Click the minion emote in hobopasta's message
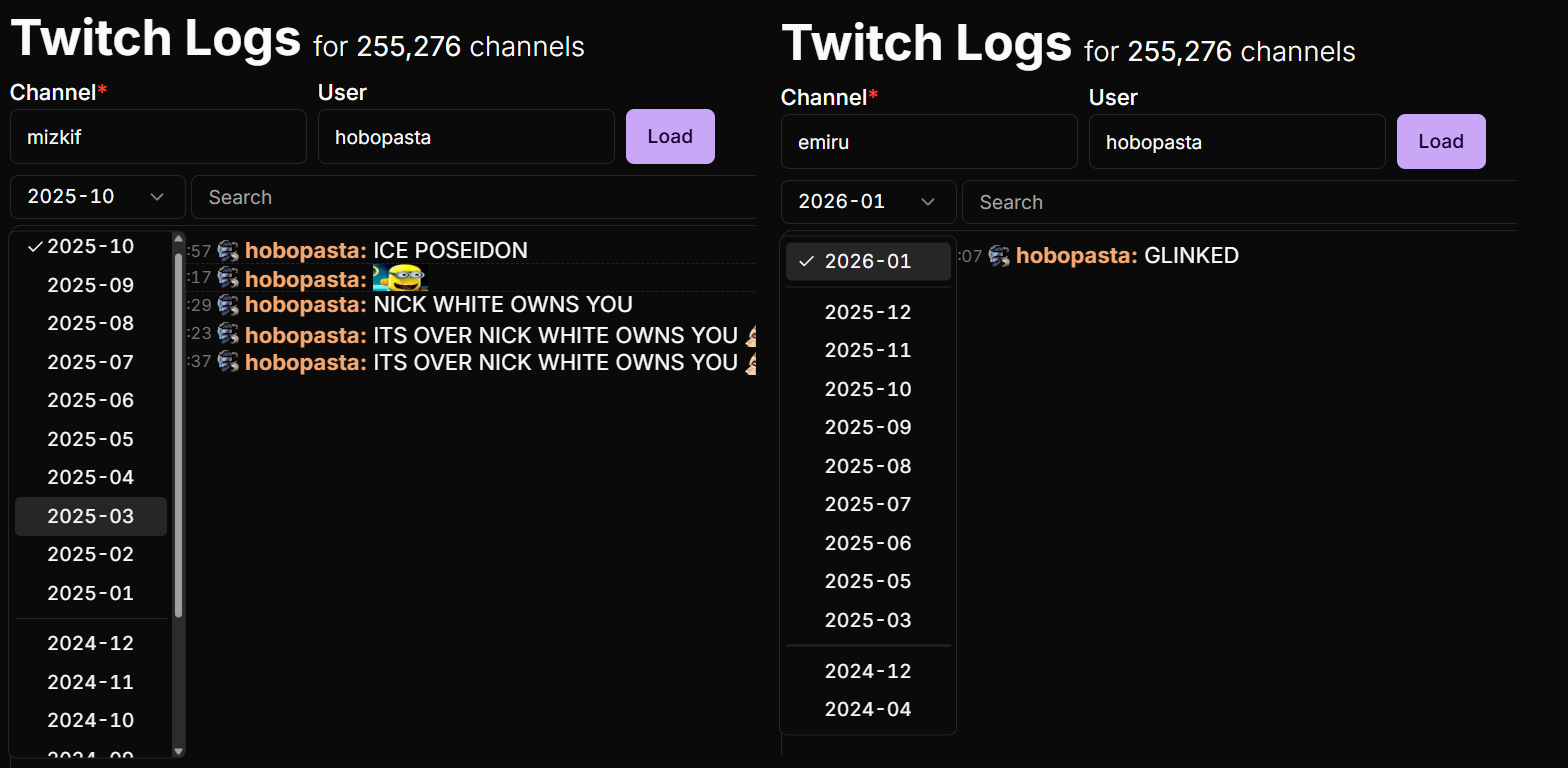The height and width of the screenshot is (768, 1568). tap(399, 278)
